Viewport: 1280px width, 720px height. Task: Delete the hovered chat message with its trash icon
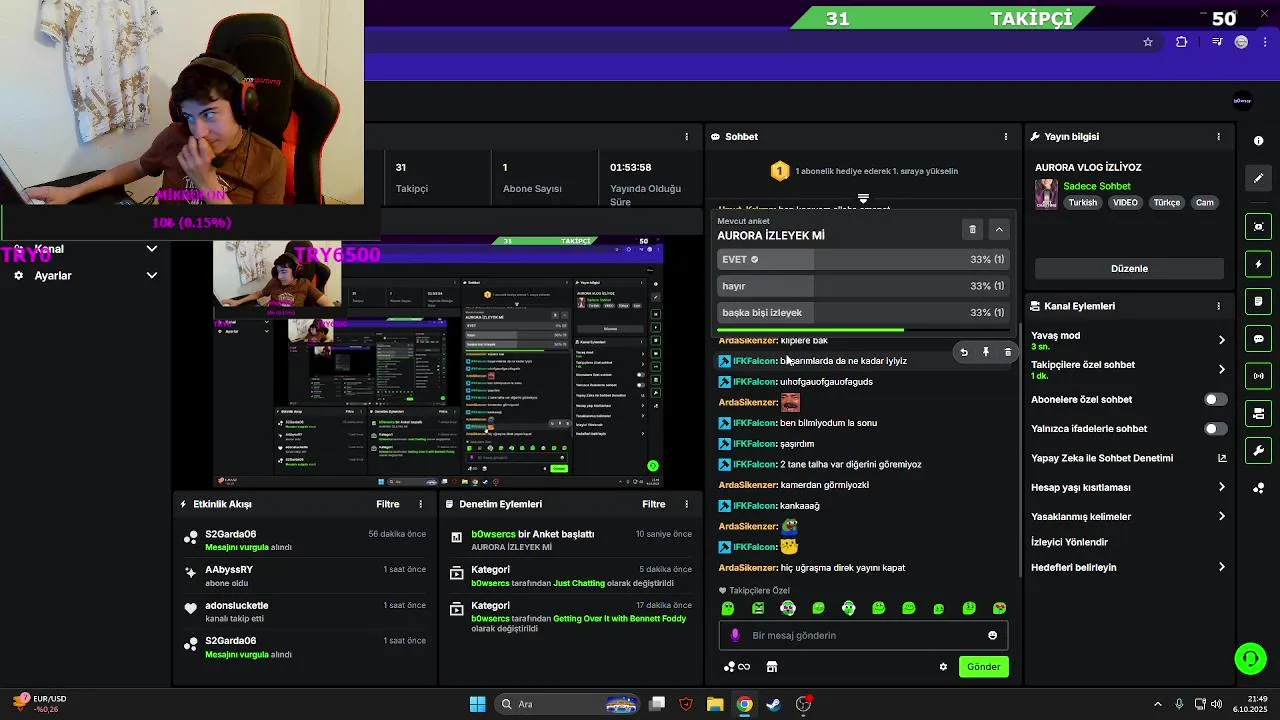point(1007,352)
